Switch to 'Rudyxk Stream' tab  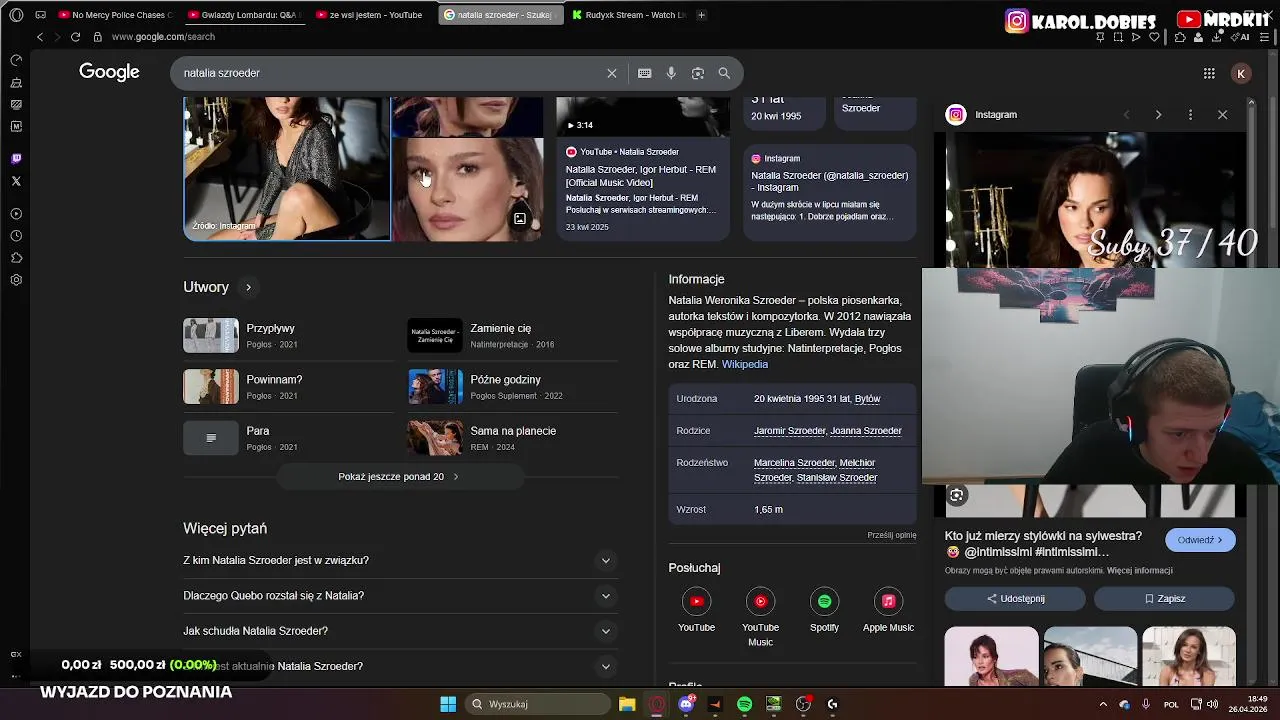pyautogui.click(x=630, y=15)
